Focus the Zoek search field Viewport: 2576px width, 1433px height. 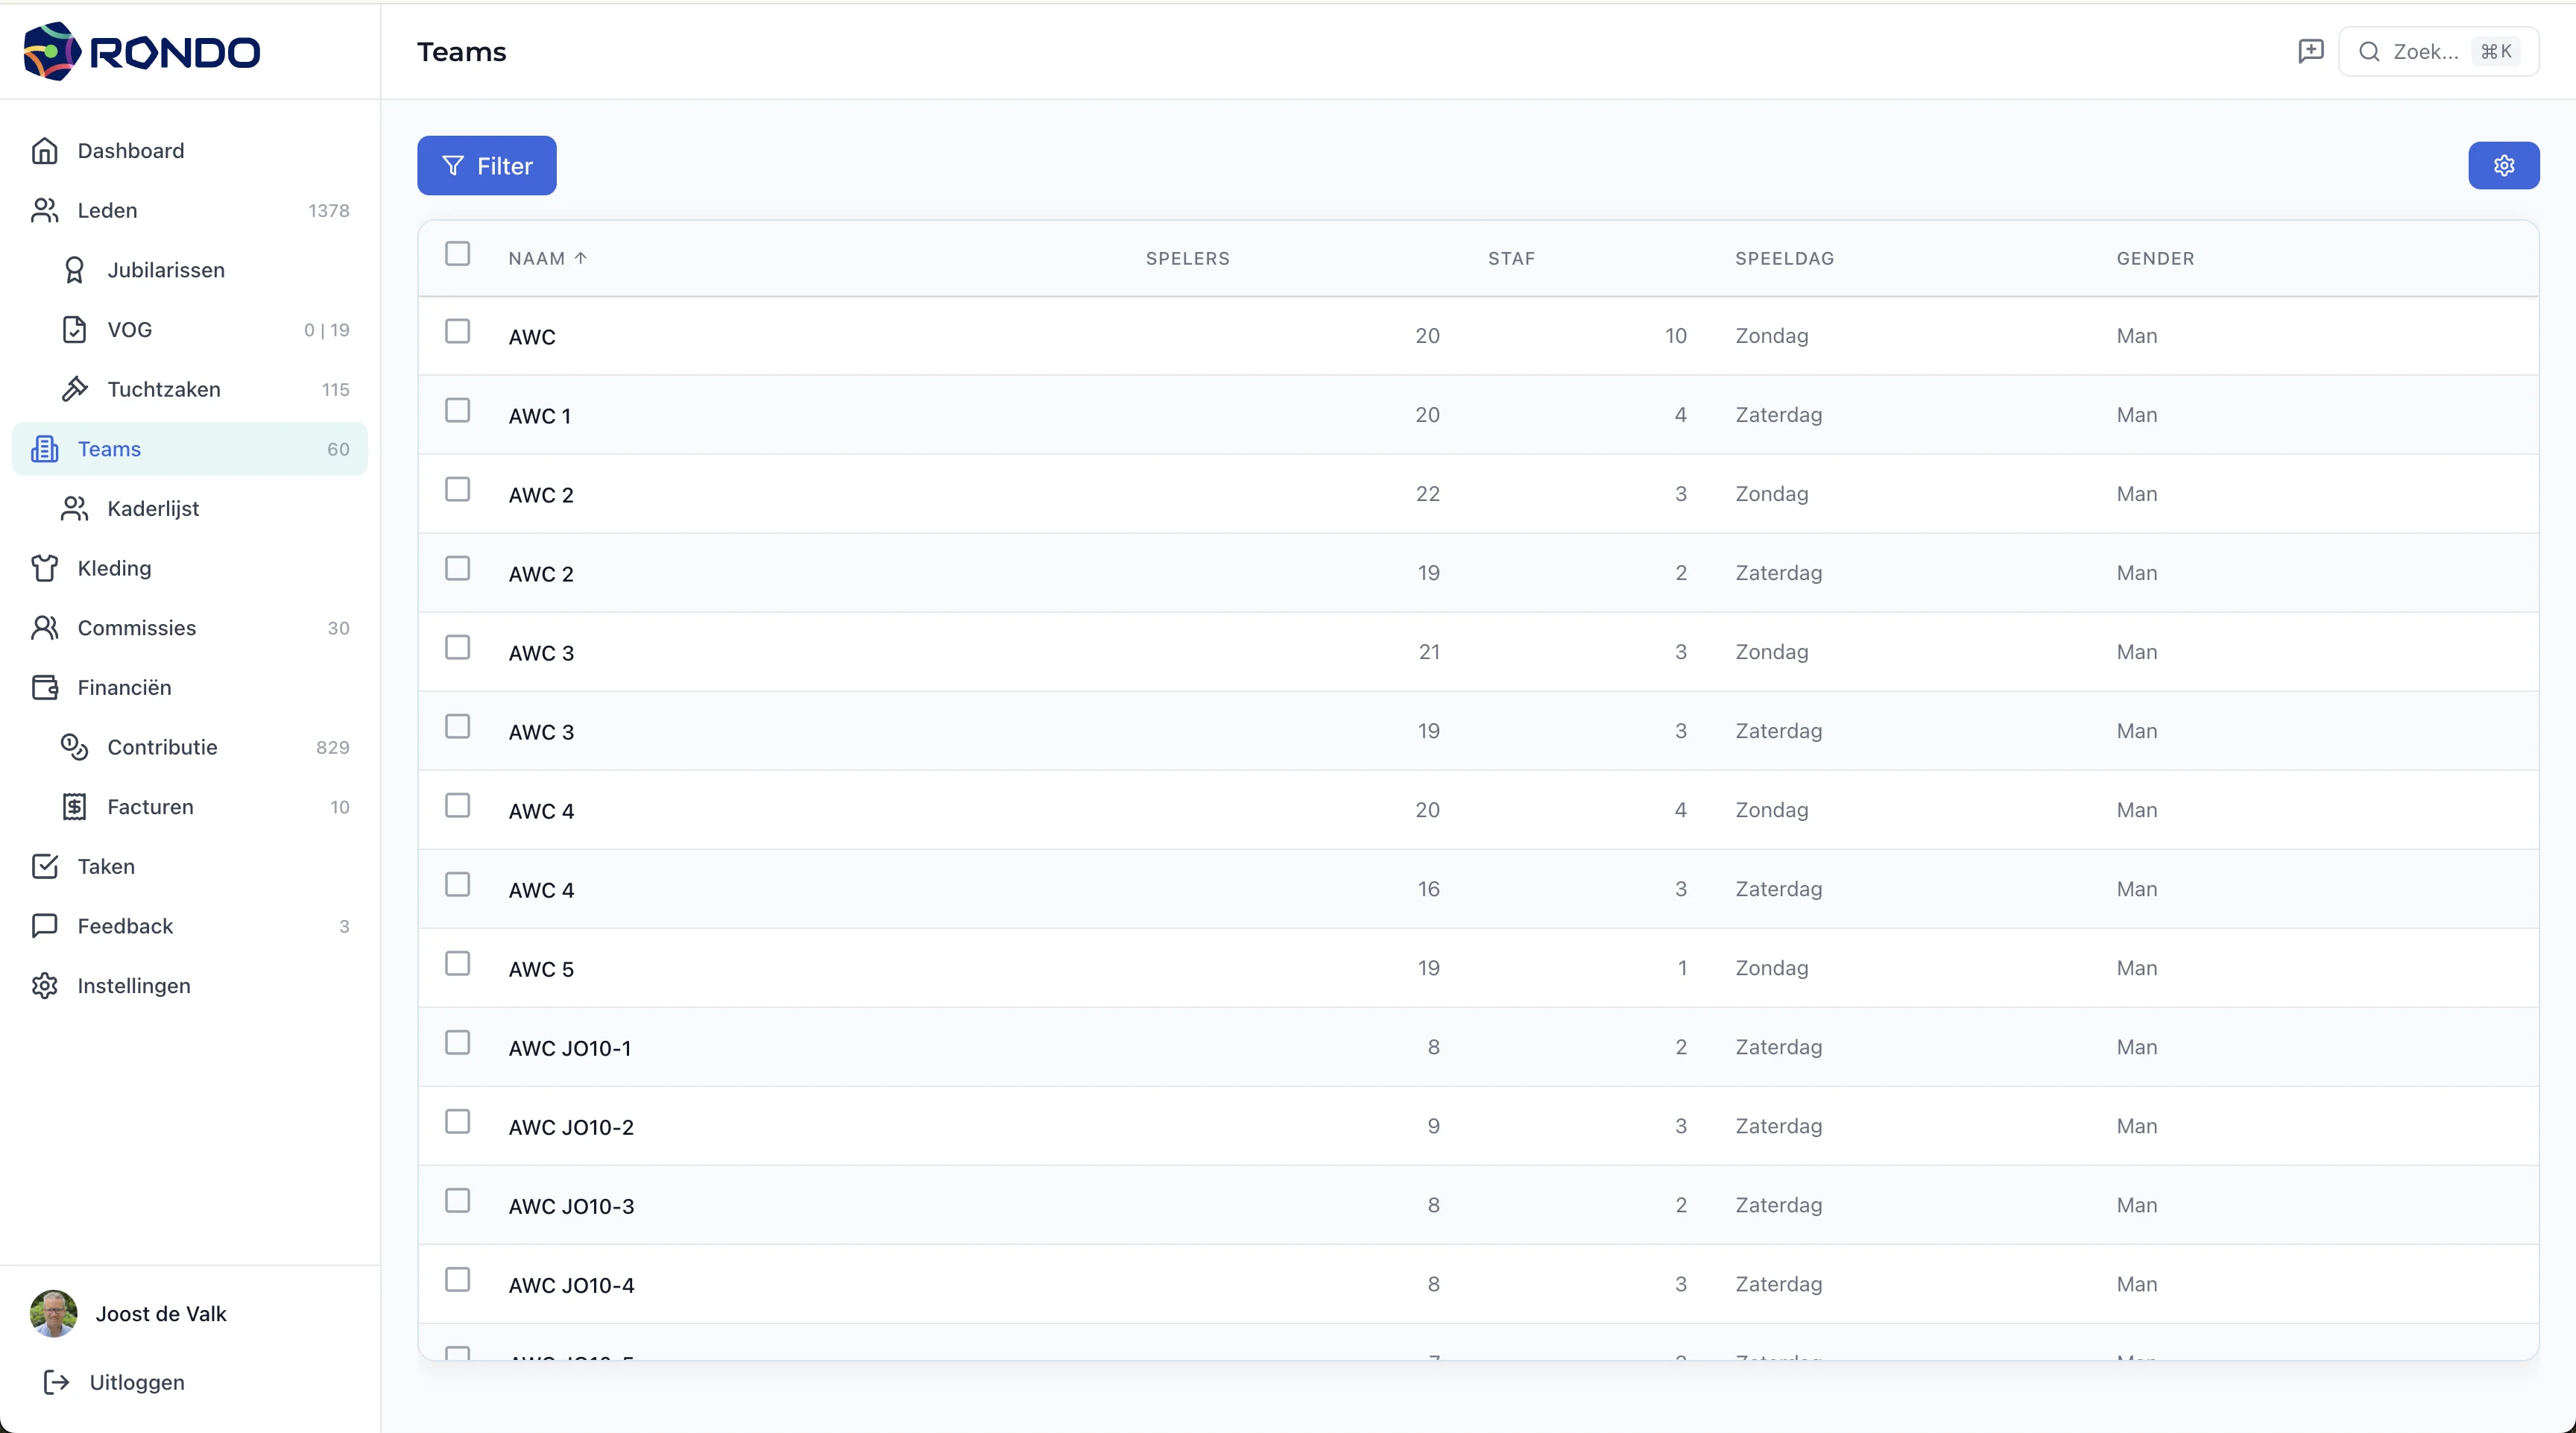pos(2425,51)
